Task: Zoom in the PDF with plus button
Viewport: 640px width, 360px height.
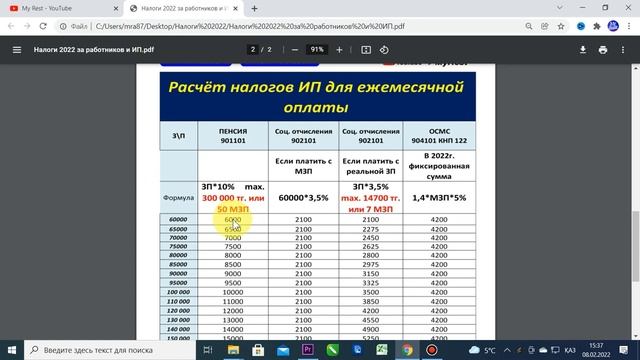Action: [x=339, y=50]
